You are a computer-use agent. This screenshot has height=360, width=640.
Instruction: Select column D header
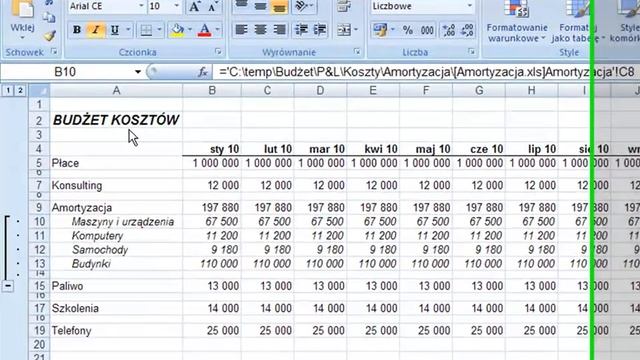point(320,90)
